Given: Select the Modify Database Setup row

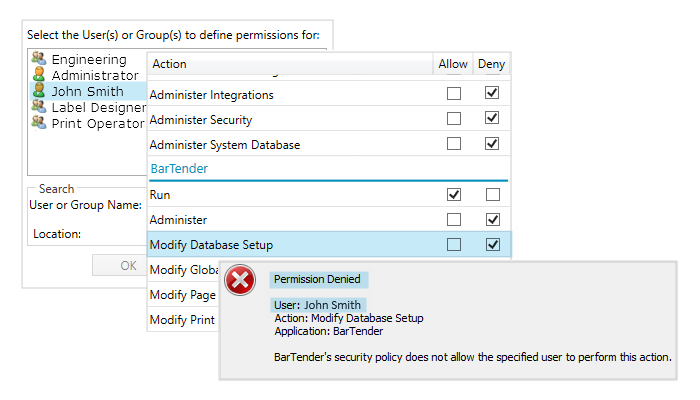Looking at the screenshot, I should (x=210, y=244).
